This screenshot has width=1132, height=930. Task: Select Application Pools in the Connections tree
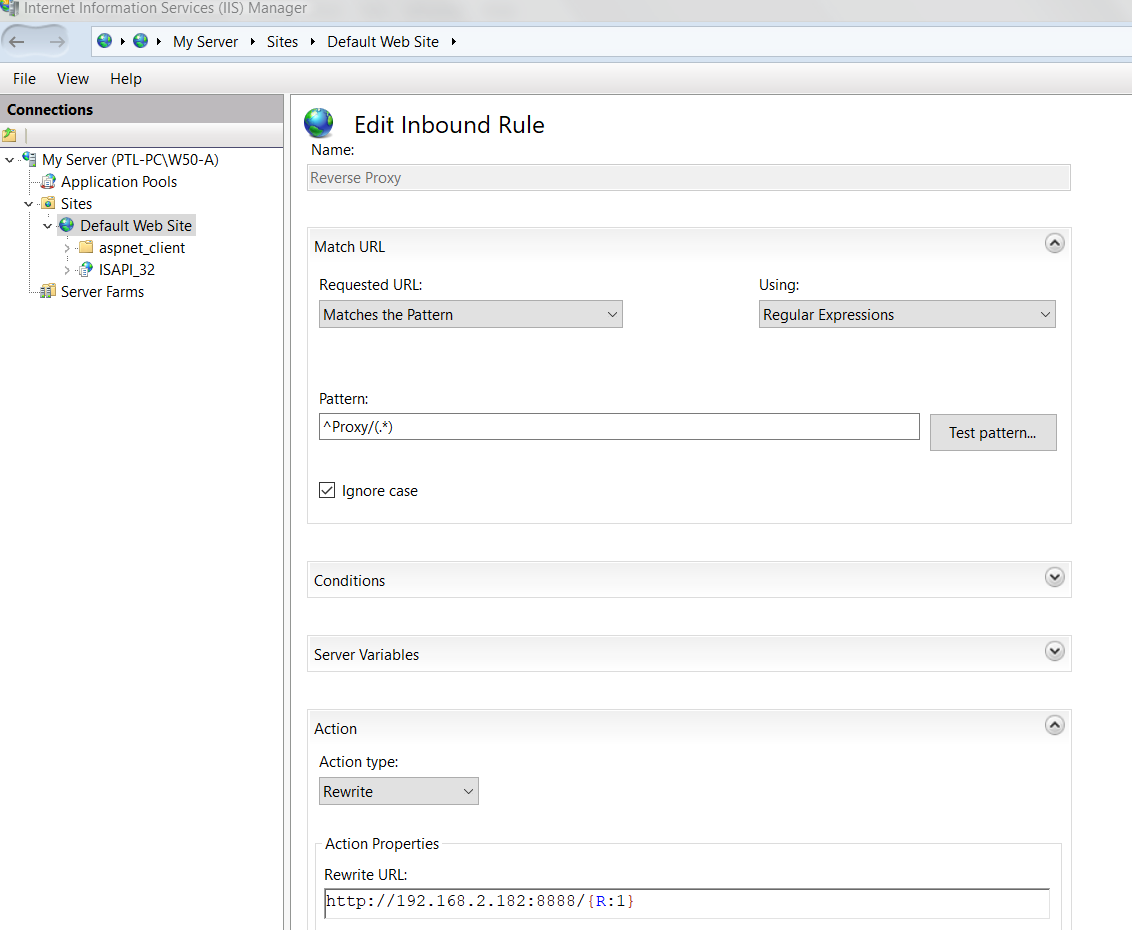118,181
